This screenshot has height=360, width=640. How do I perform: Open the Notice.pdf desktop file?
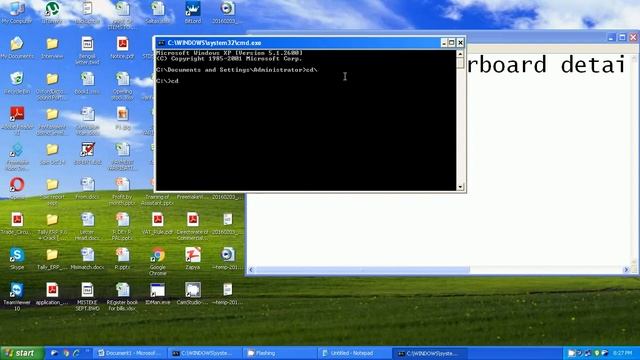click(x=122, y=48)
